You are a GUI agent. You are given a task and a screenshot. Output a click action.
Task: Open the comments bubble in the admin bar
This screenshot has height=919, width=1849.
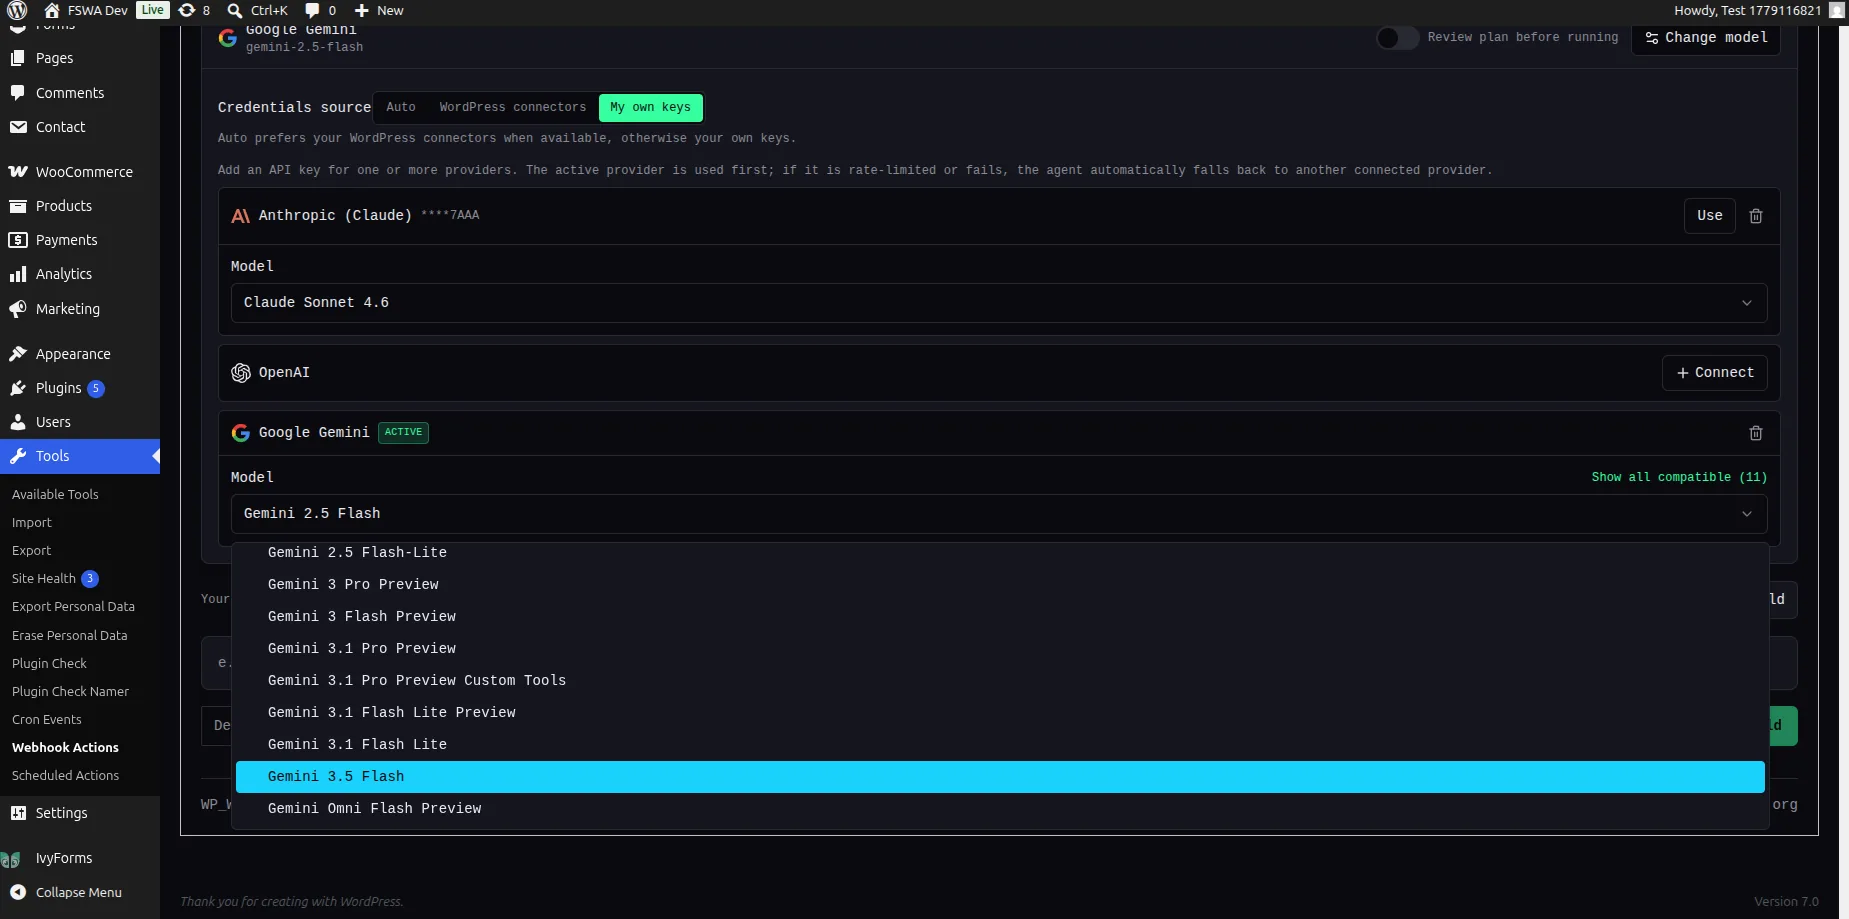point(312,10)
